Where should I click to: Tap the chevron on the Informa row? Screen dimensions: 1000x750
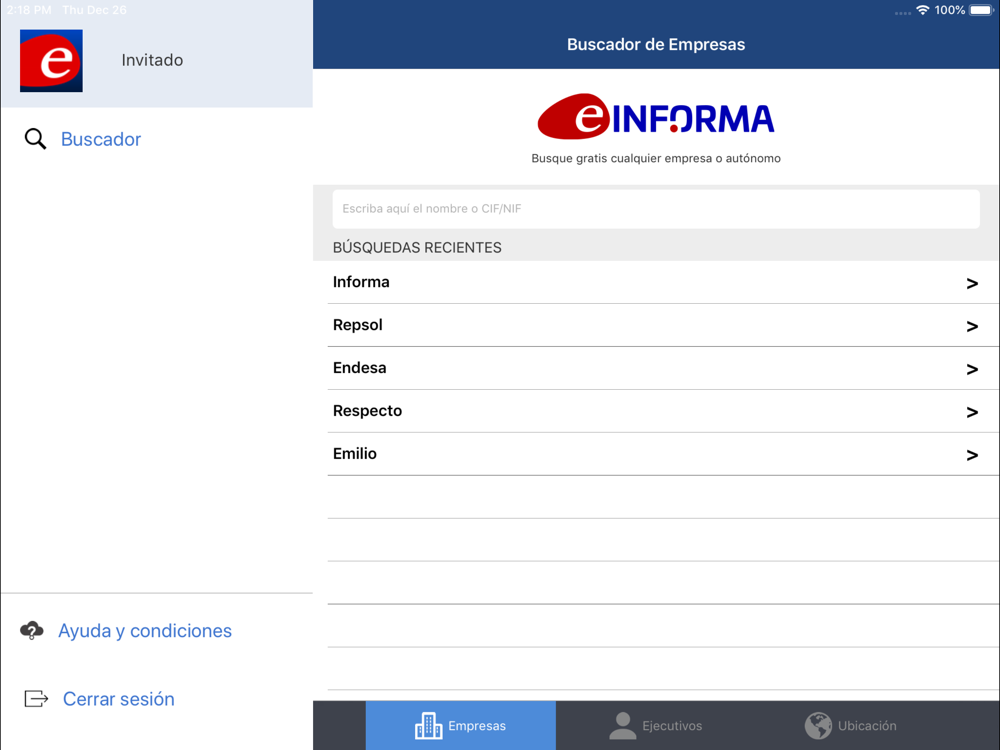pos(972,284)
